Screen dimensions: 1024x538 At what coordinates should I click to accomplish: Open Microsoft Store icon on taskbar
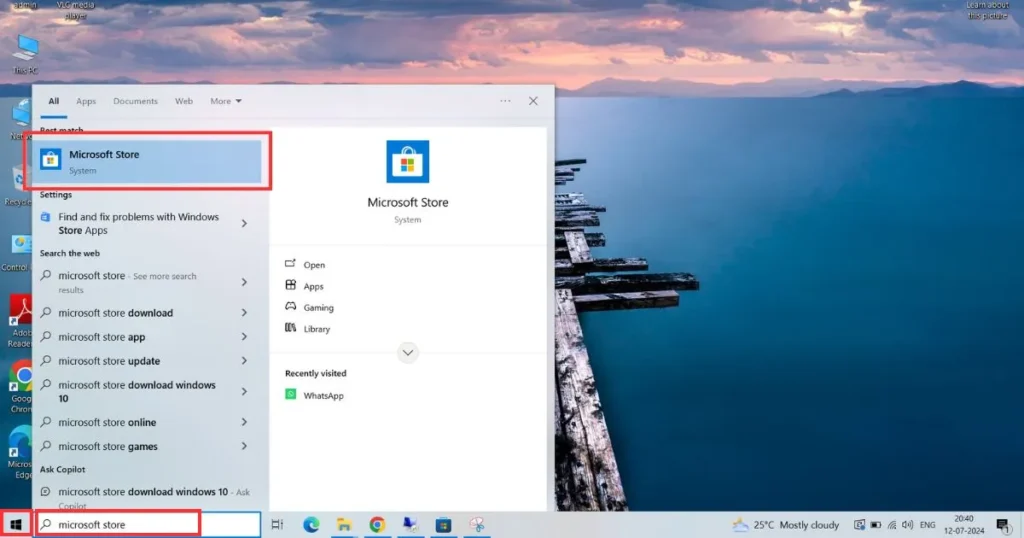[x=443, y=524]
